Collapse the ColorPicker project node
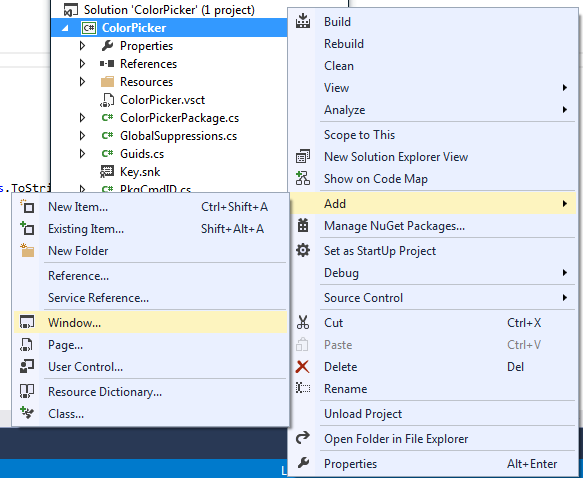Image resolution: width=583 pixels, height=478 pixels. point(65,28)
